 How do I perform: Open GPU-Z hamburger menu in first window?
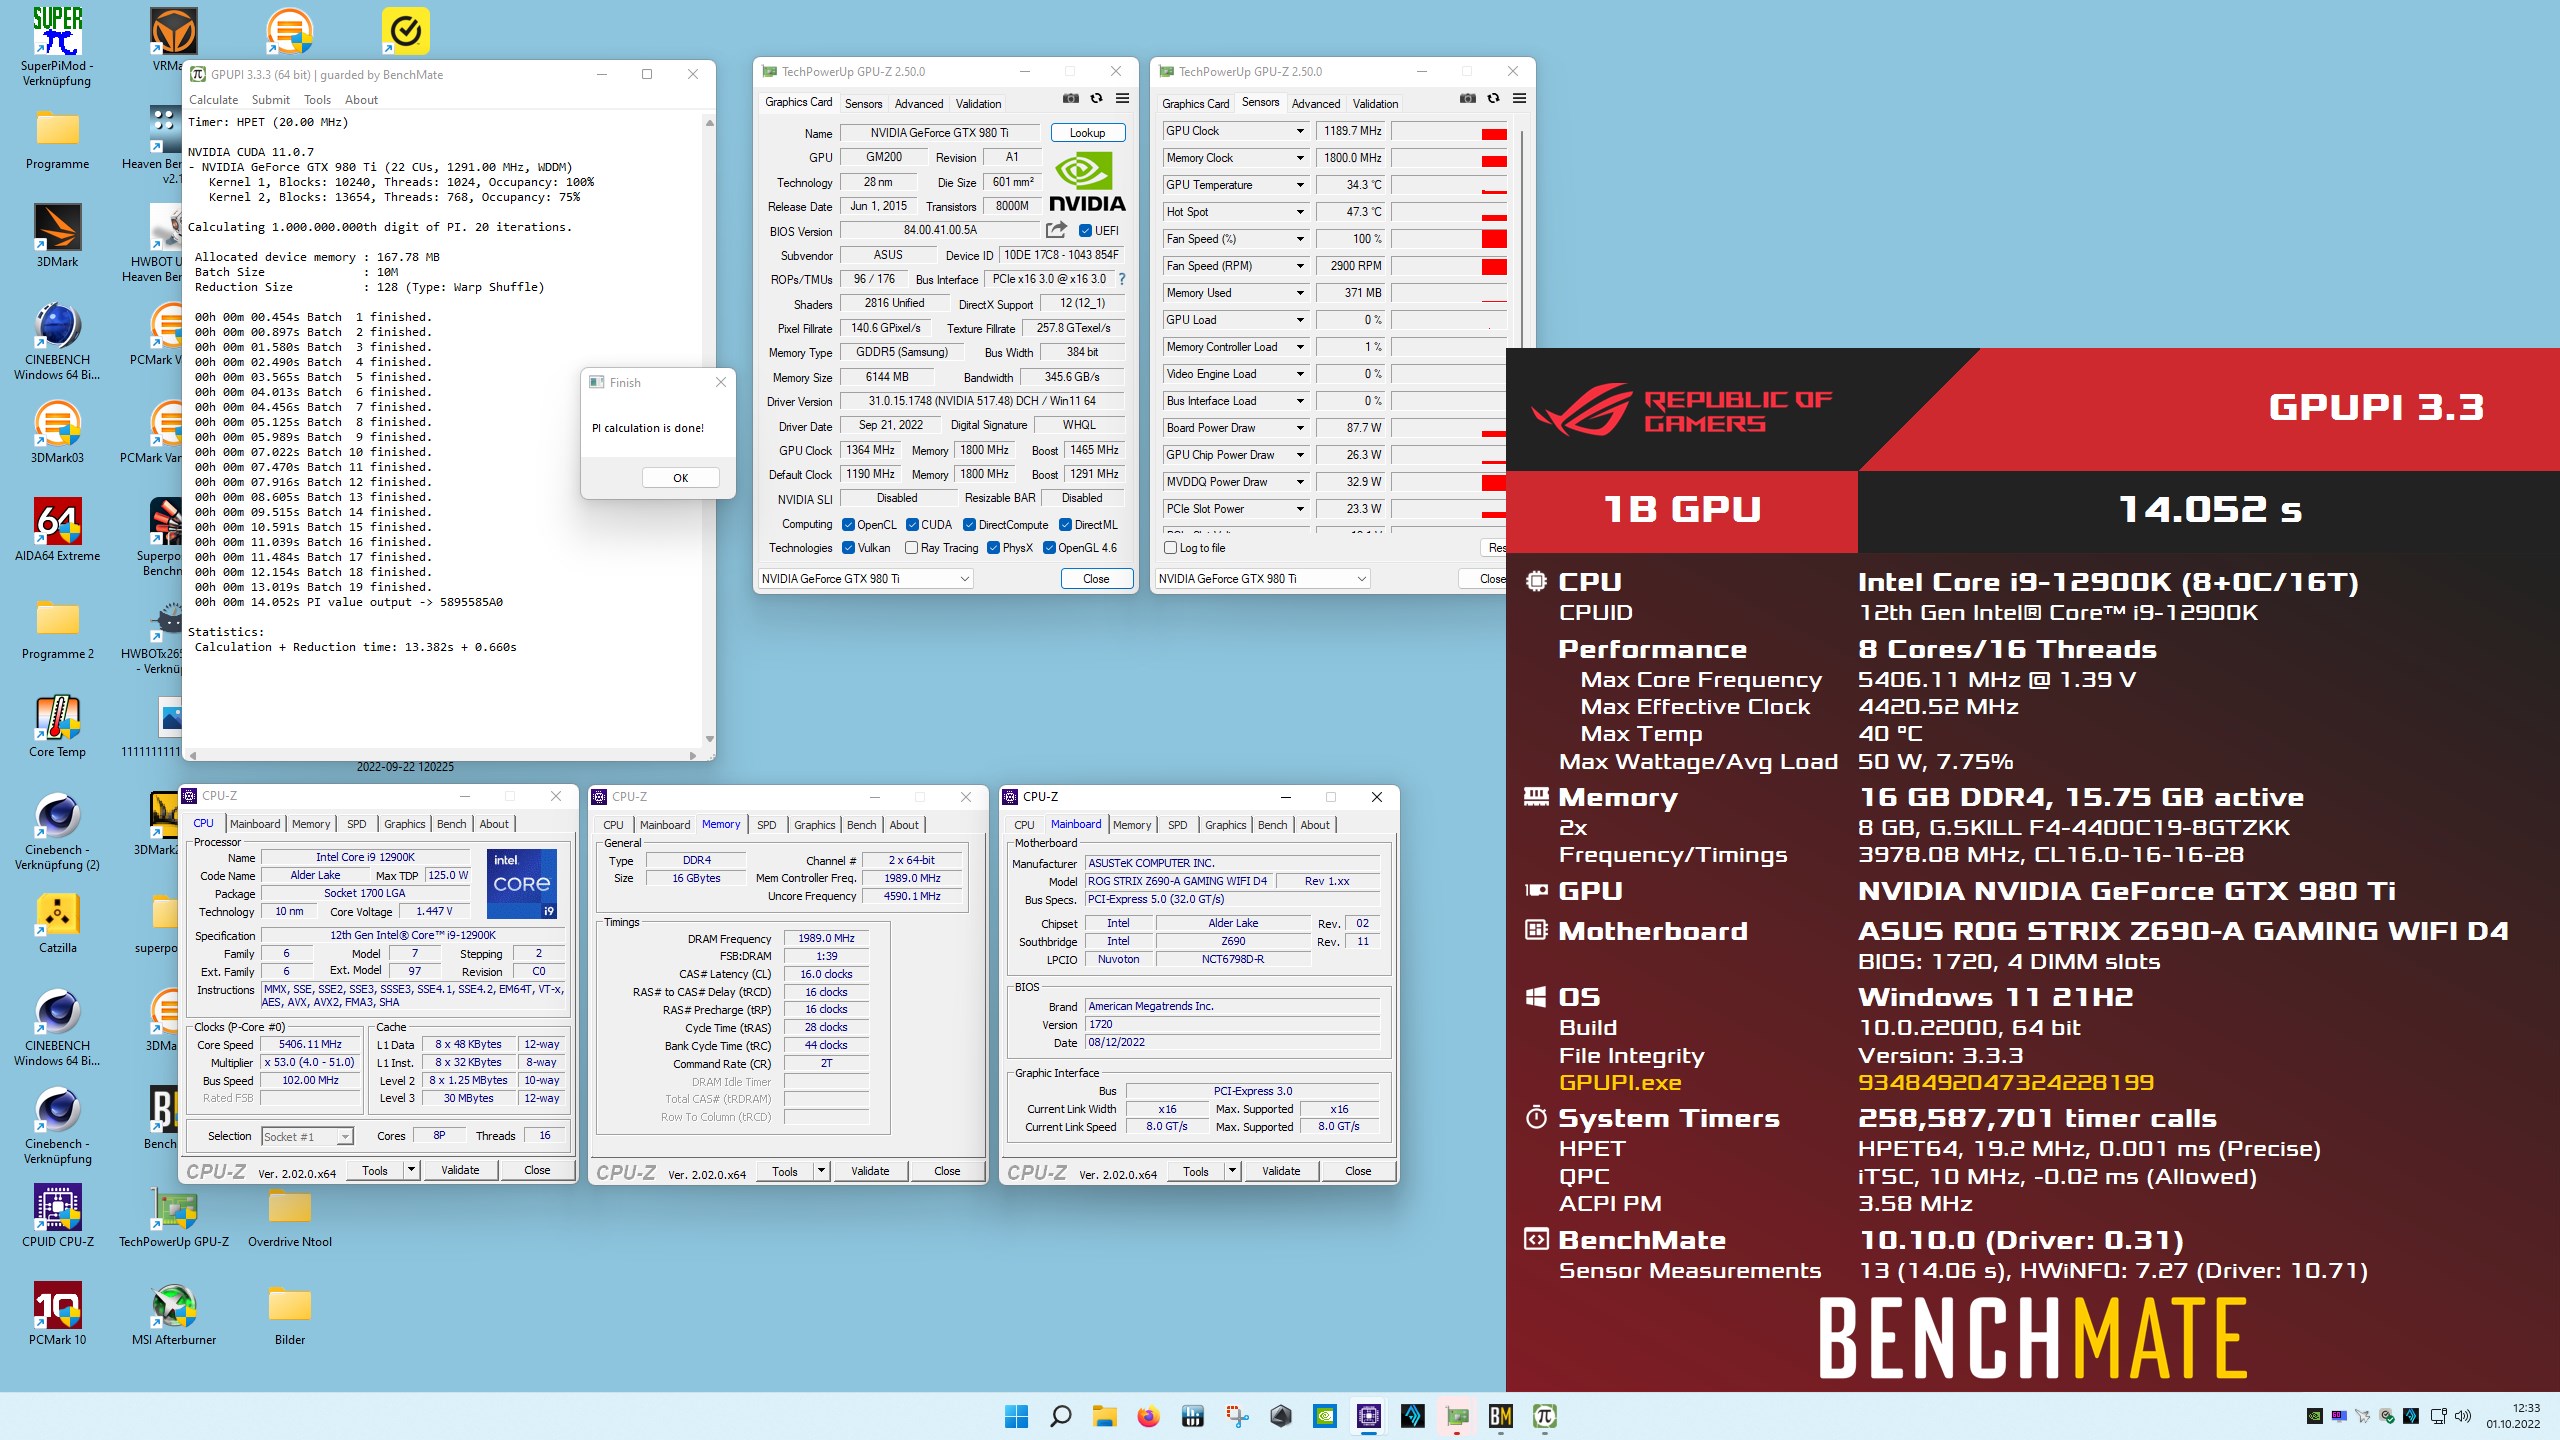point(1122,99)
